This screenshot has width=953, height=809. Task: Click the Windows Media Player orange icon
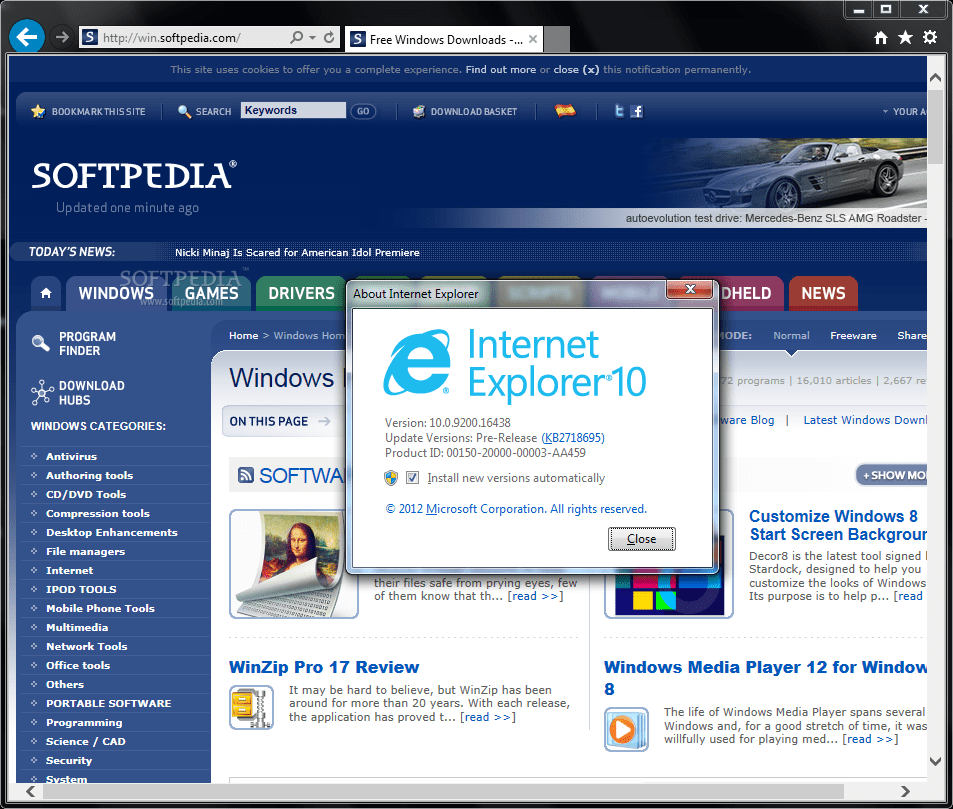click(626, 729)
